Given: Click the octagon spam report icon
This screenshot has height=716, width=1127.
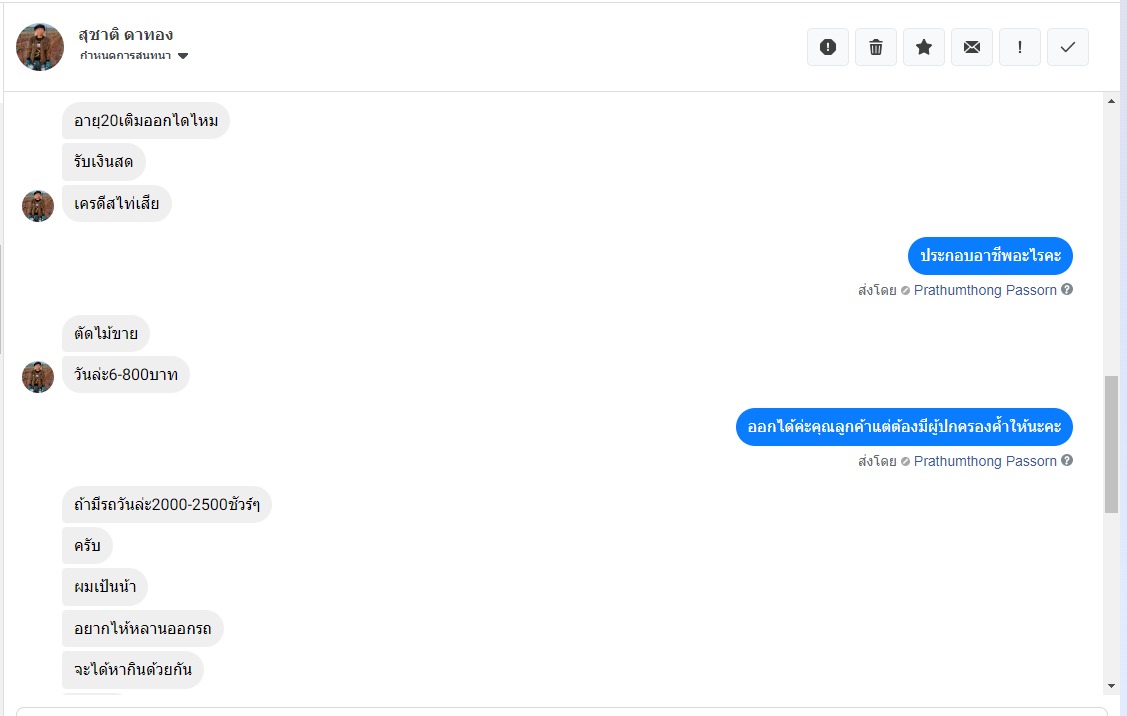Looking at the screenshot, I should click(x=828, y=47).
